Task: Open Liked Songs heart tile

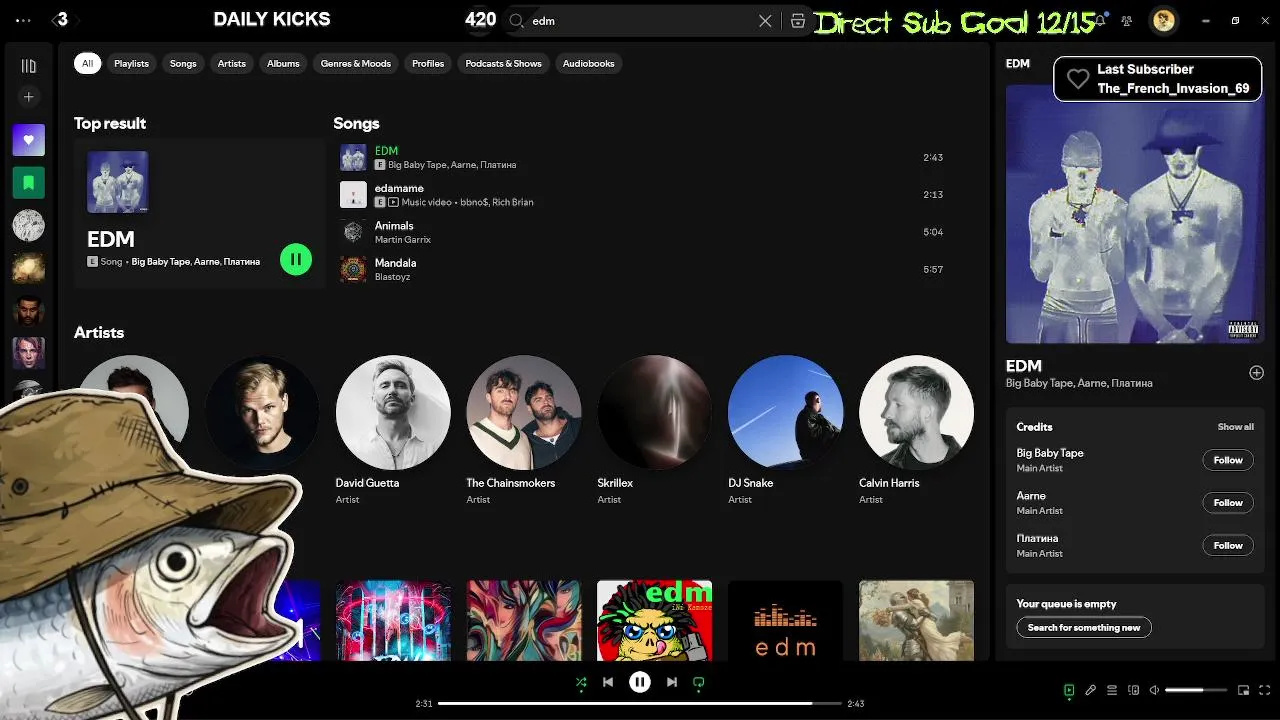Action: click(x=28, y=140)
